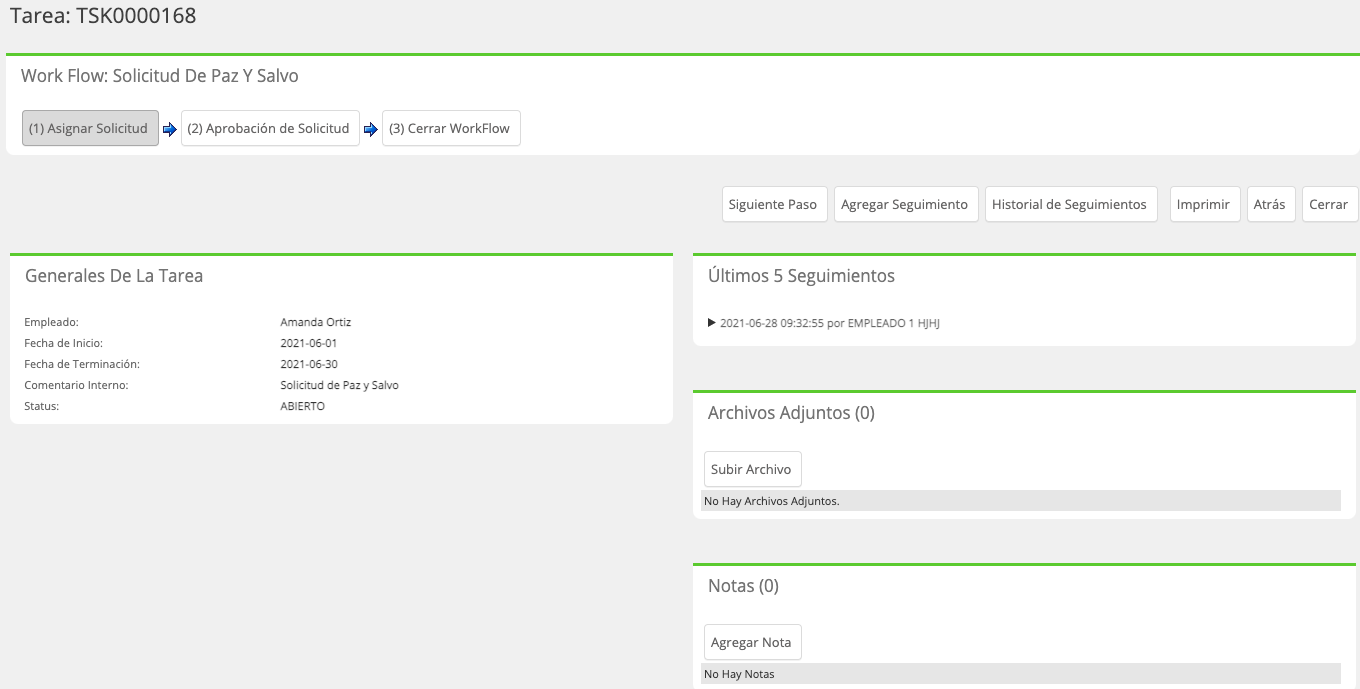This screenshot has height=689, width=1360.
Task: Upload a file with Subir Archivo
Action: (x=752, y=469)
